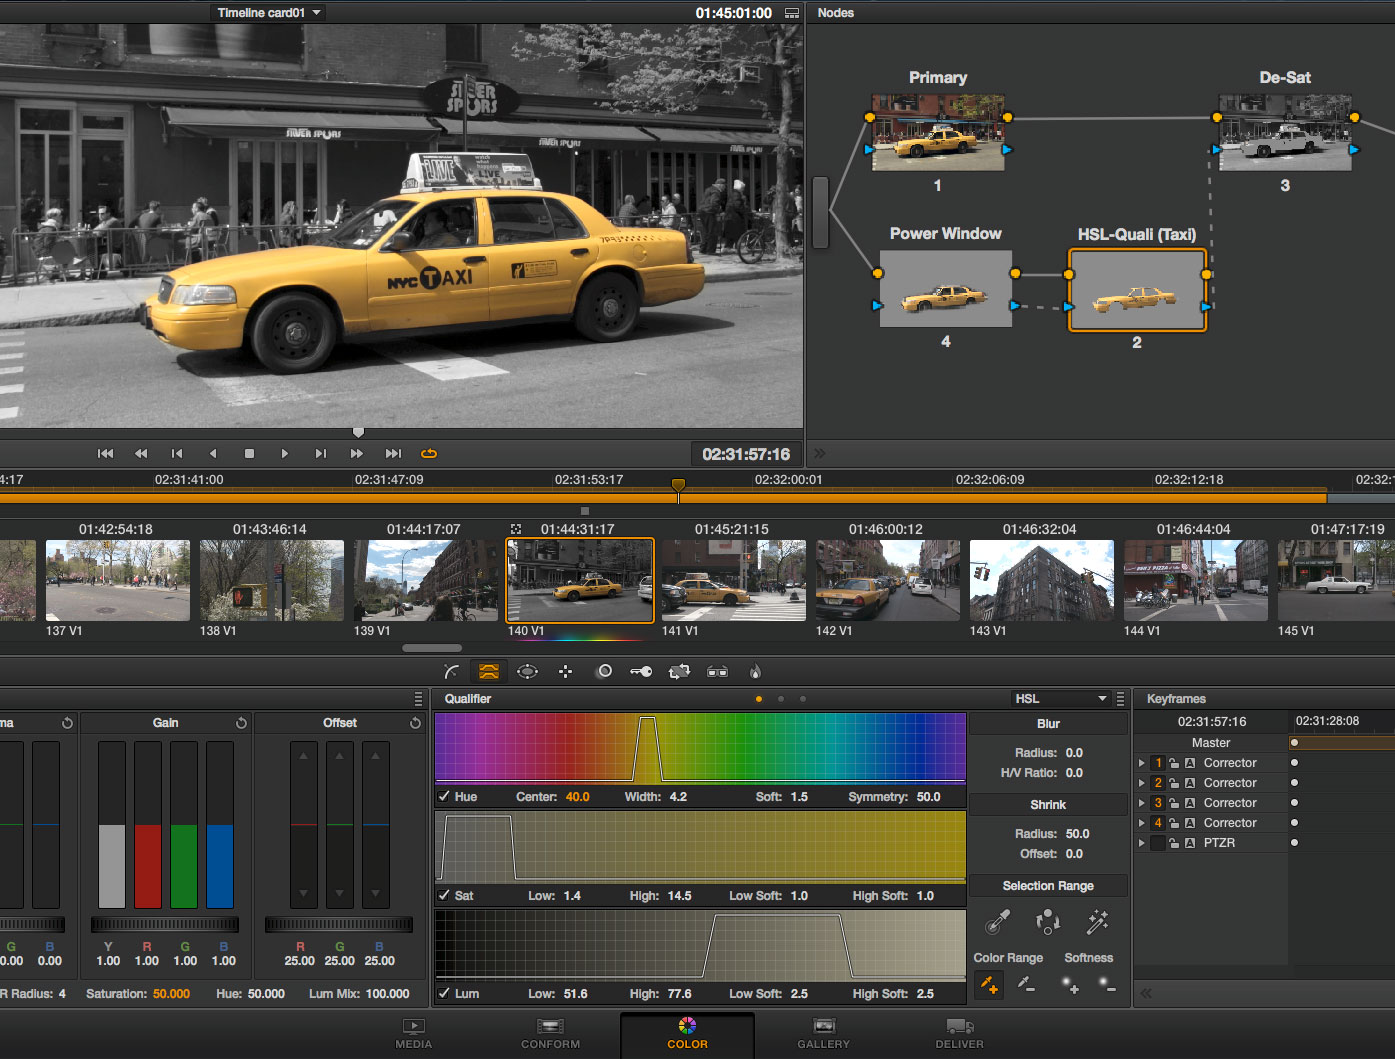Toggle the Lum qualifier checkbox
The height and width of the screenshot is (1059, 1395).
444,993
